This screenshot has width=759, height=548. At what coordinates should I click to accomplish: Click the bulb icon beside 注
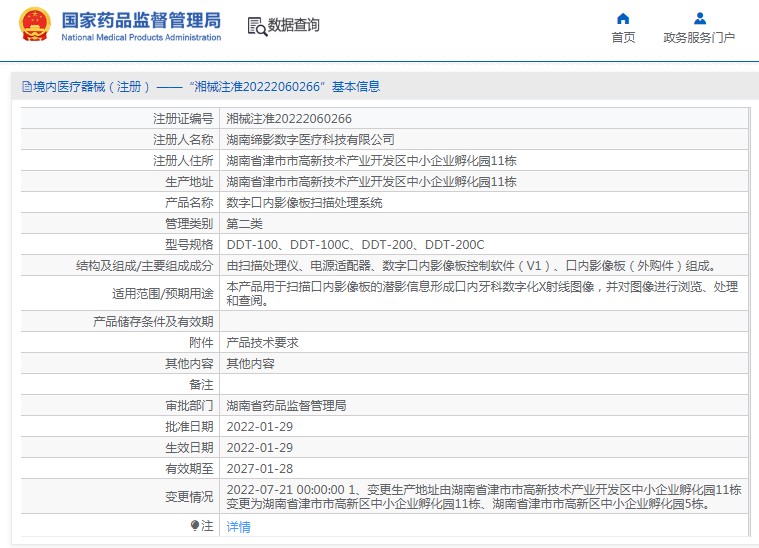point(195,525)
